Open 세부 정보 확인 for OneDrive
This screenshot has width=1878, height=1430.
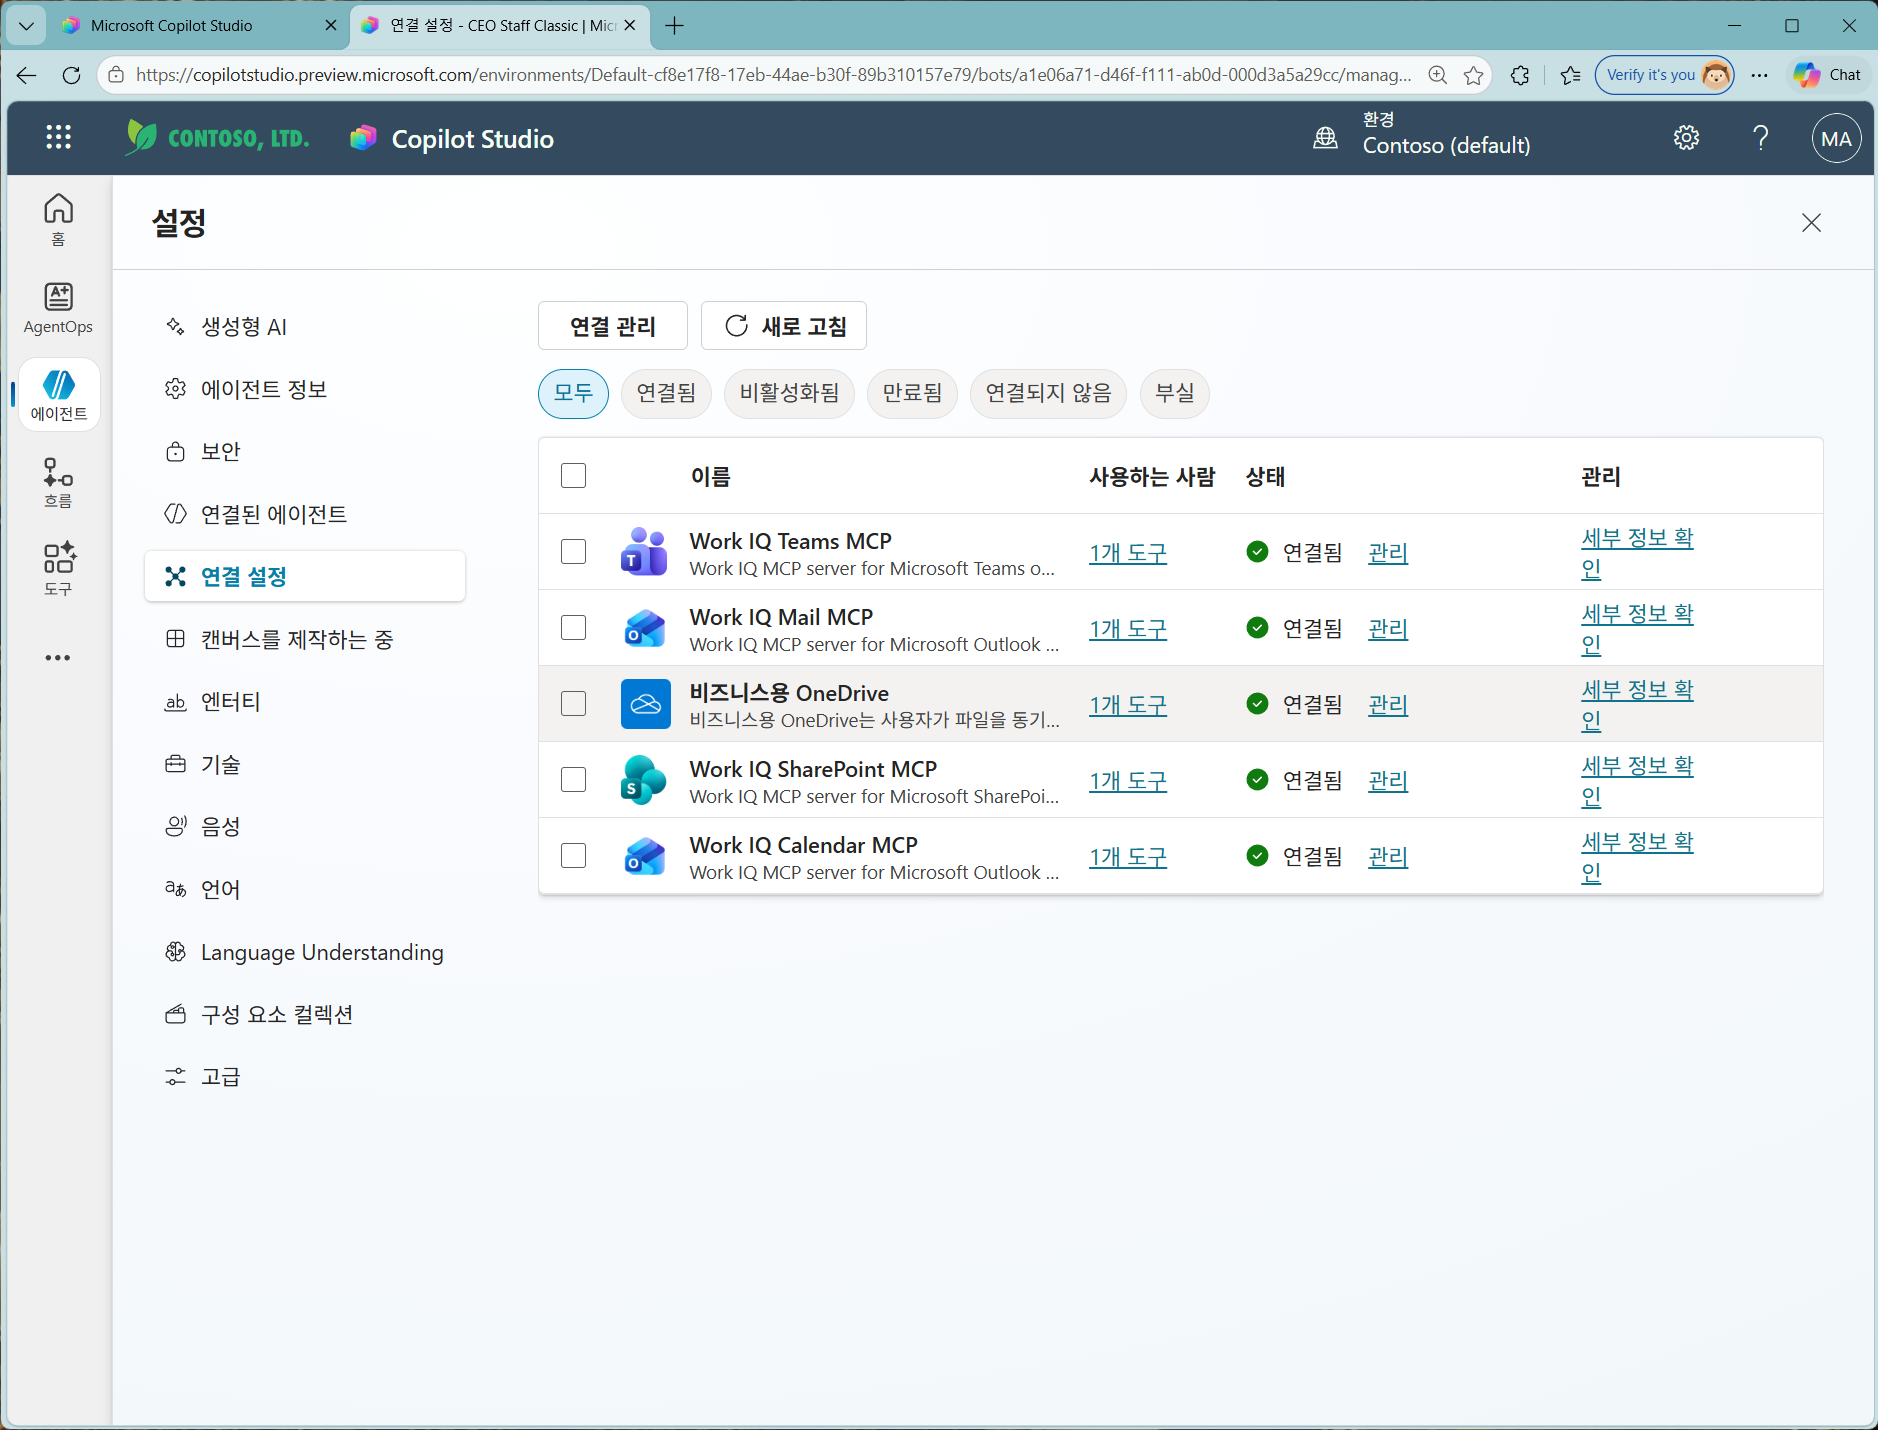pos(1637,704)
